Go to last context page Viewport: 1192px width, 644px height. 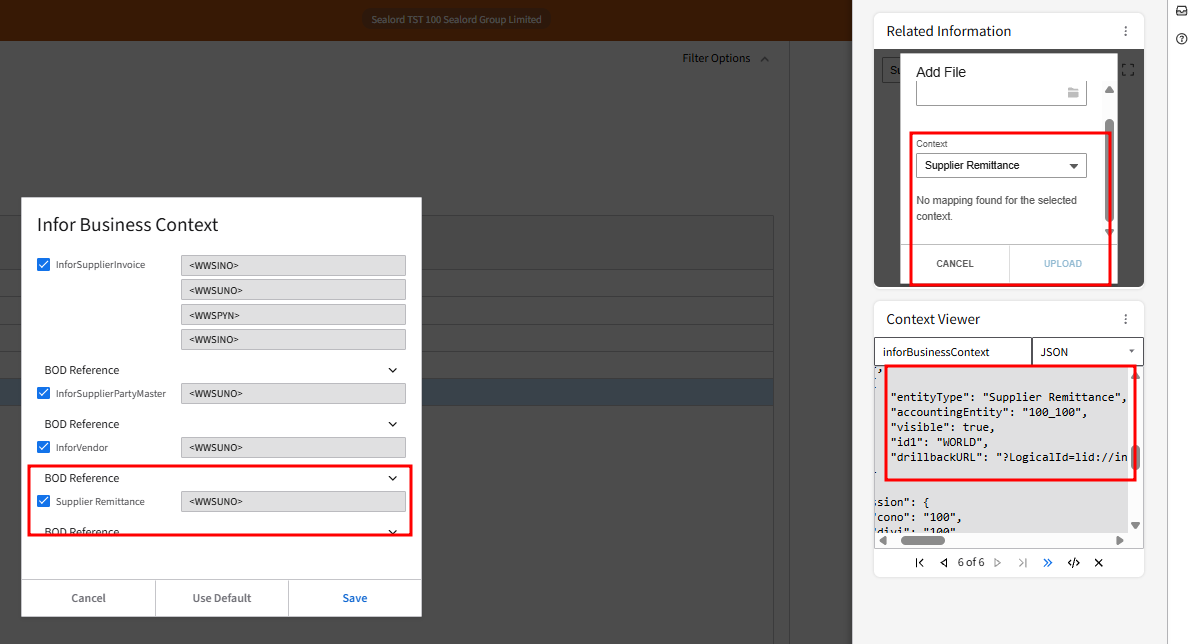tap(1023, 563)
